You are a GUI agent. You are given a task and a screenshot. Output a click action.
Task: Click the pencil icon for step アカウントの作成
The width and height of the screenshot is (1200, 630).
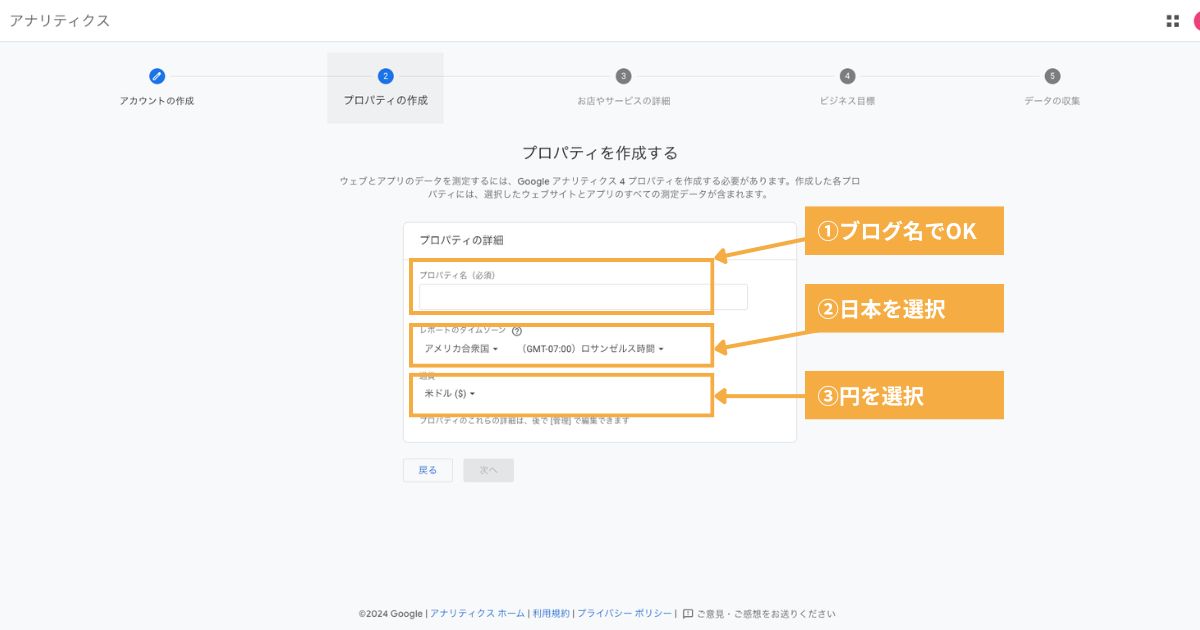(157, 76)
